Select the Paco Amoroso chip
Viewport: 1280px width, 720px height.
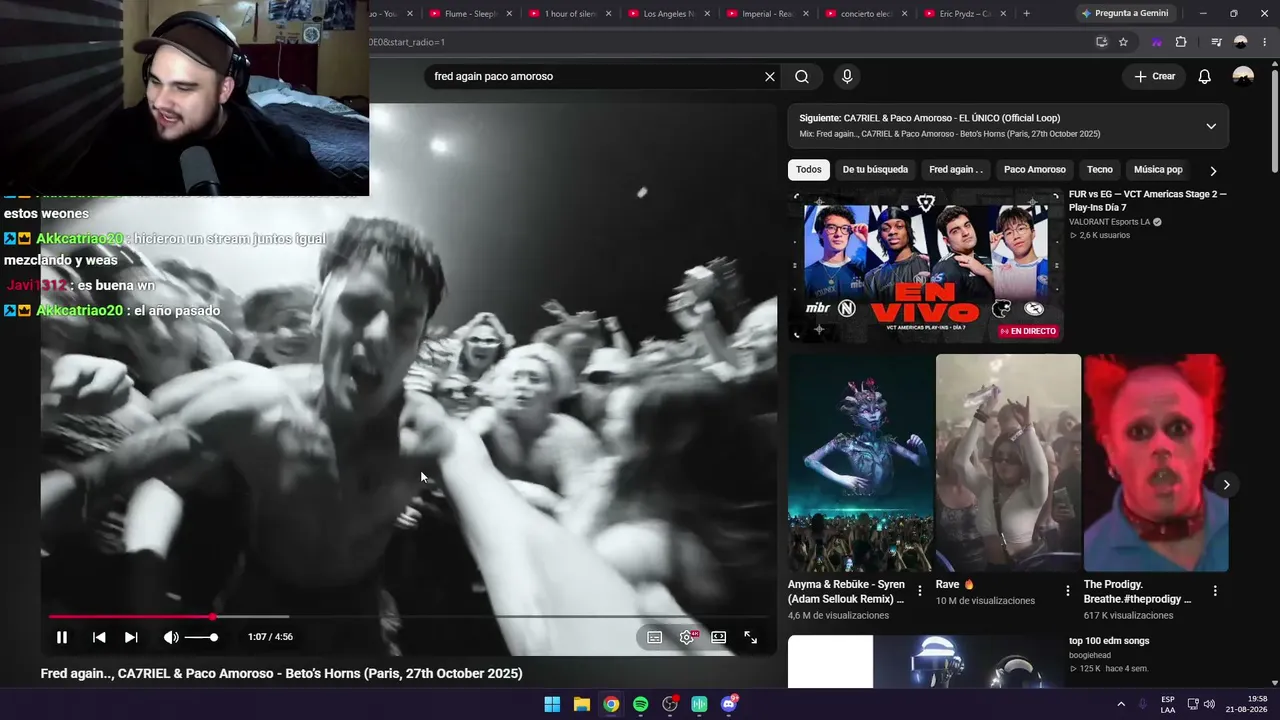click(x=1035, y=170)
